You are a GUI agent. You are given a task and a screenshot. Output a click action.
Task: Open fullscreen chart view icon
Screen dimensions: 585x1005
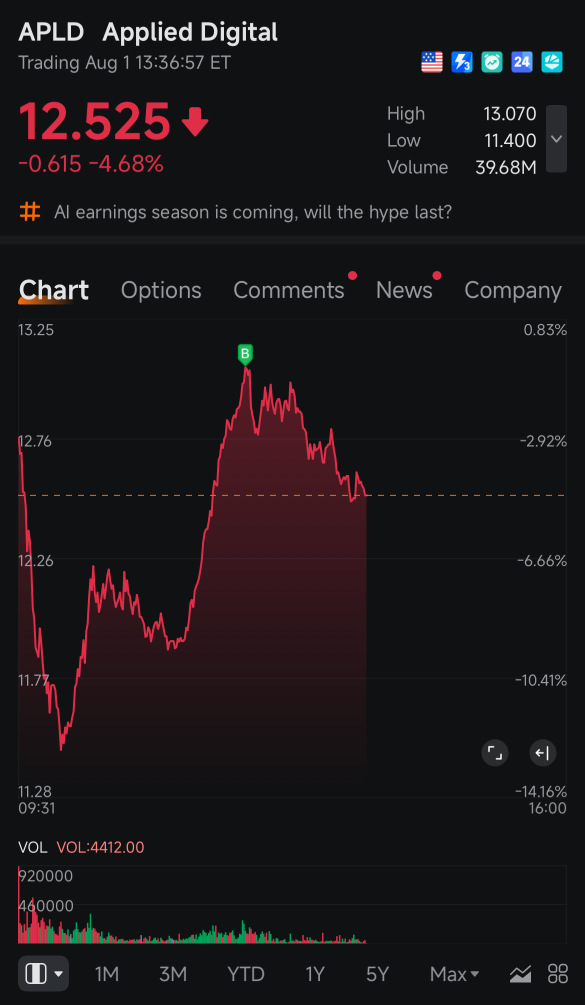point(495,752)
